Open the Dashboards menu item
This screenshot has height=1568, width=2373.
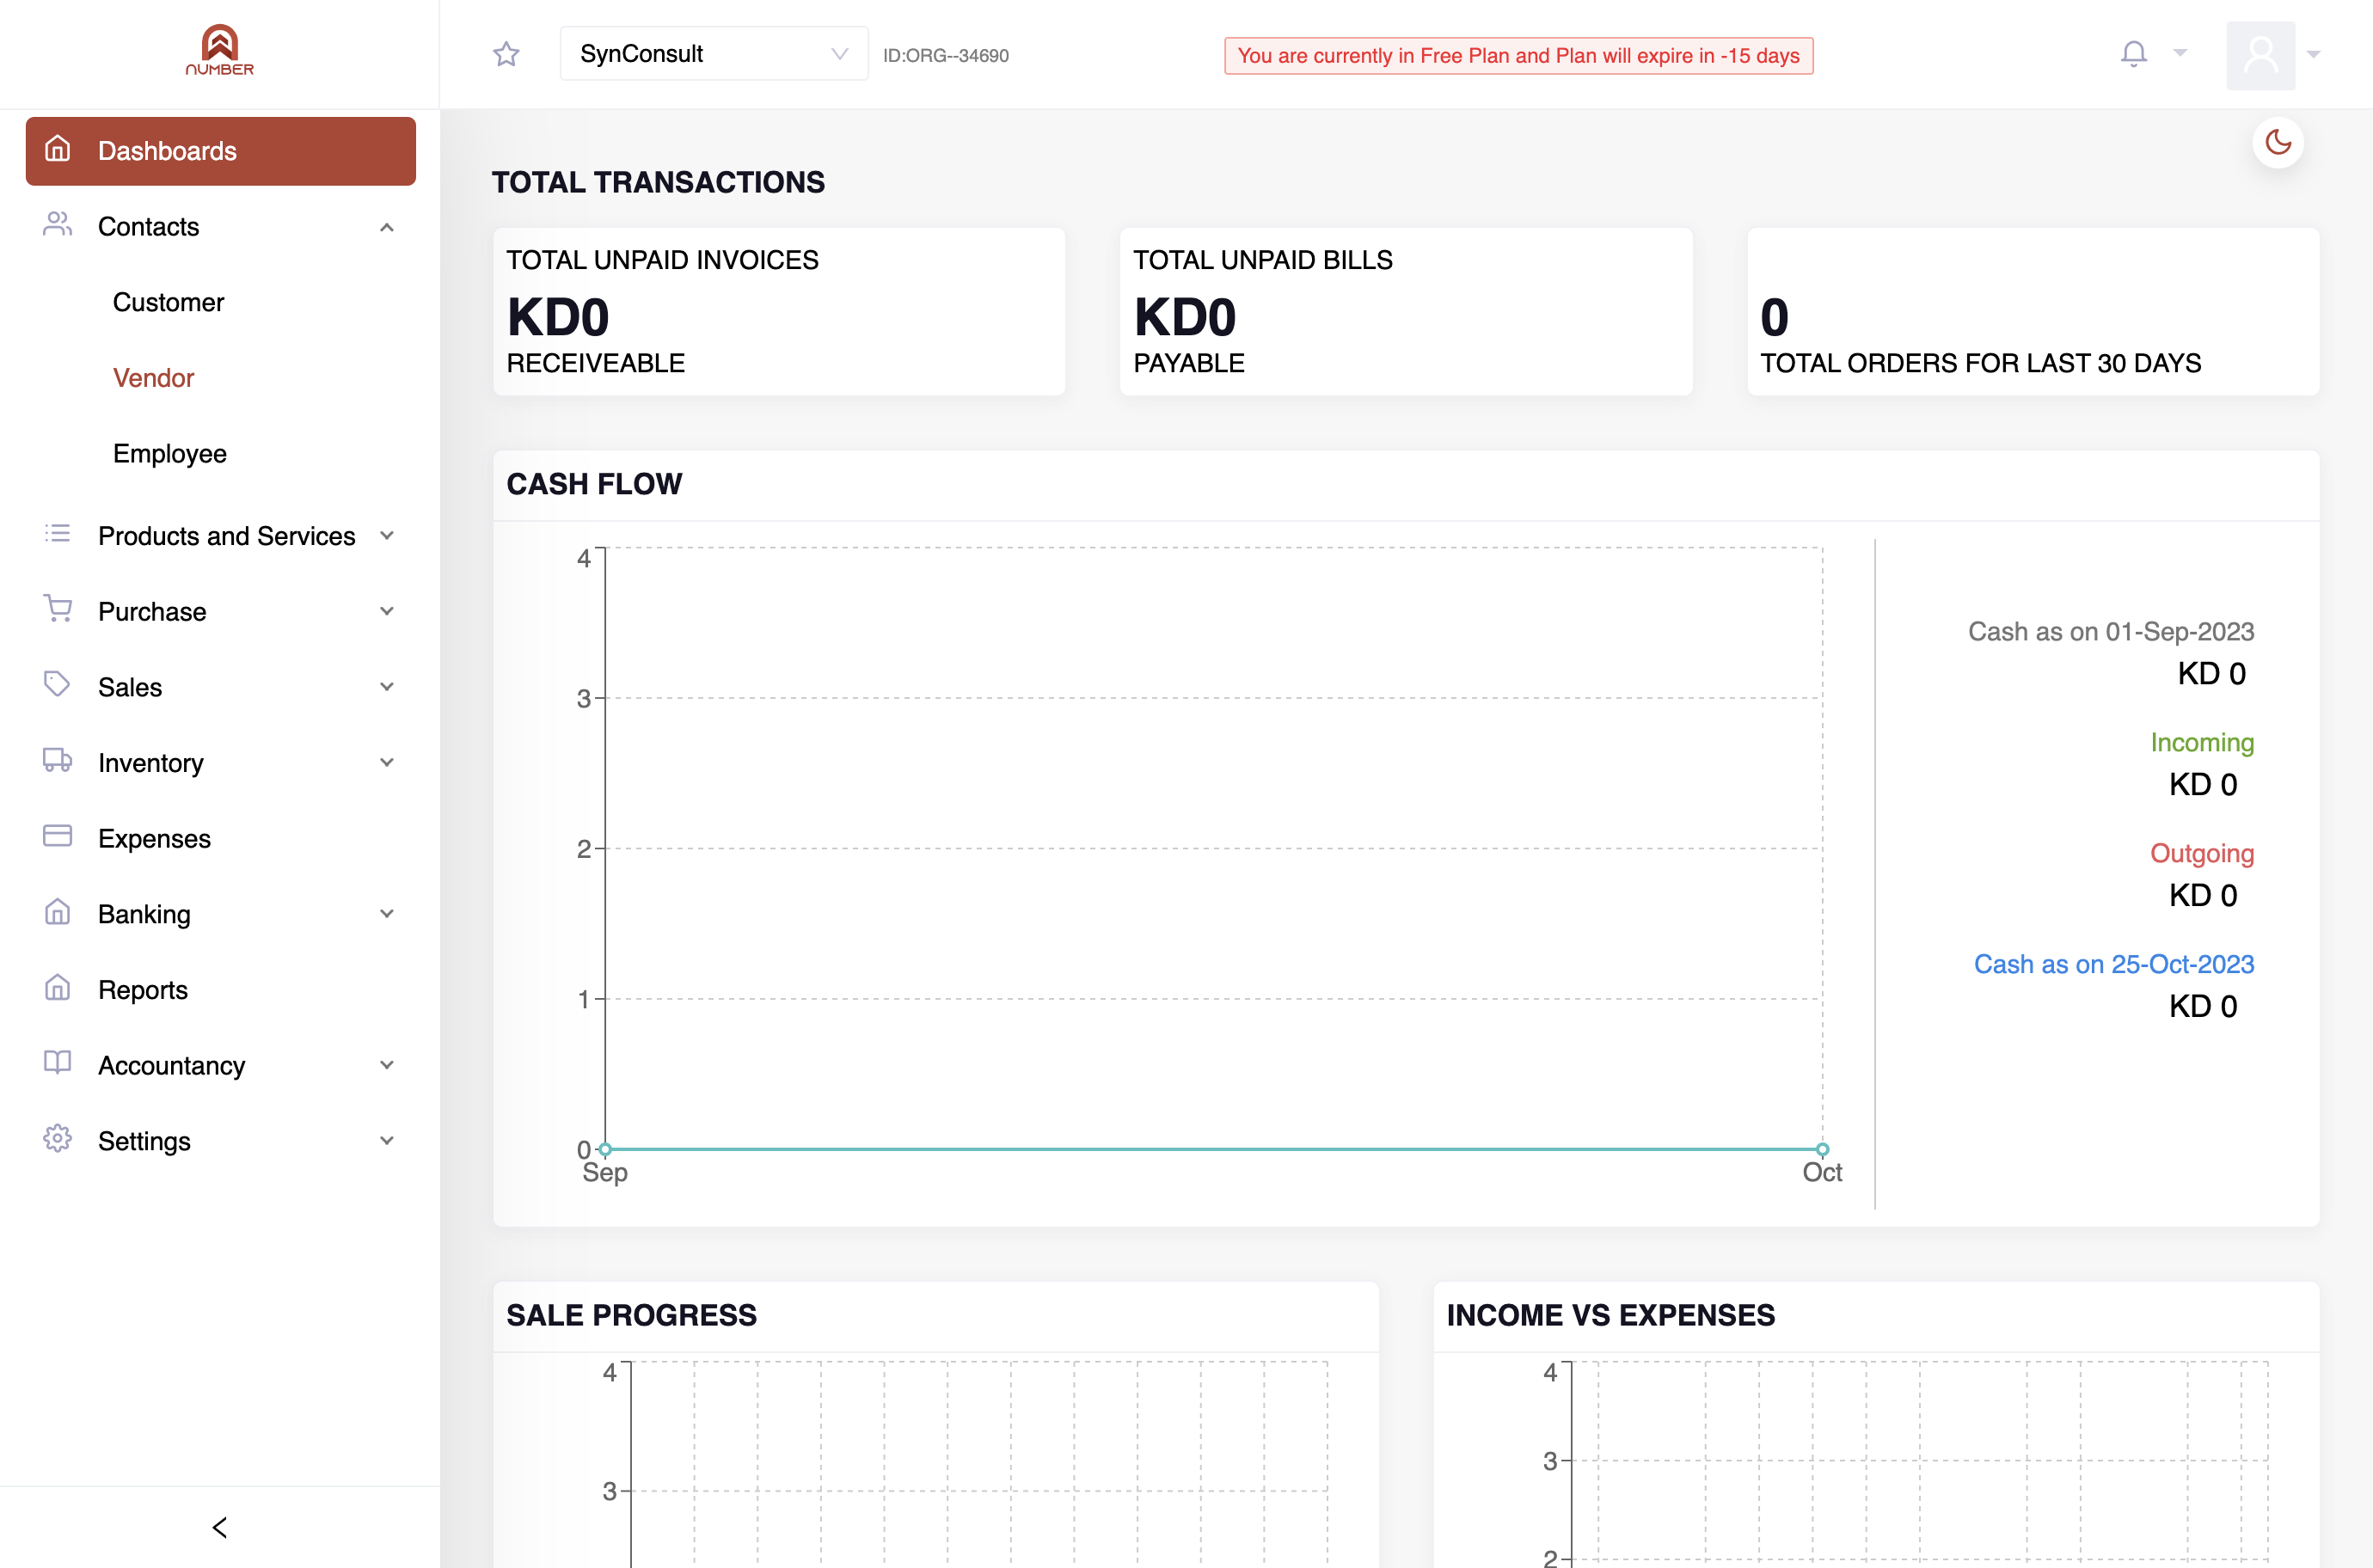click(x=221, y=151)
